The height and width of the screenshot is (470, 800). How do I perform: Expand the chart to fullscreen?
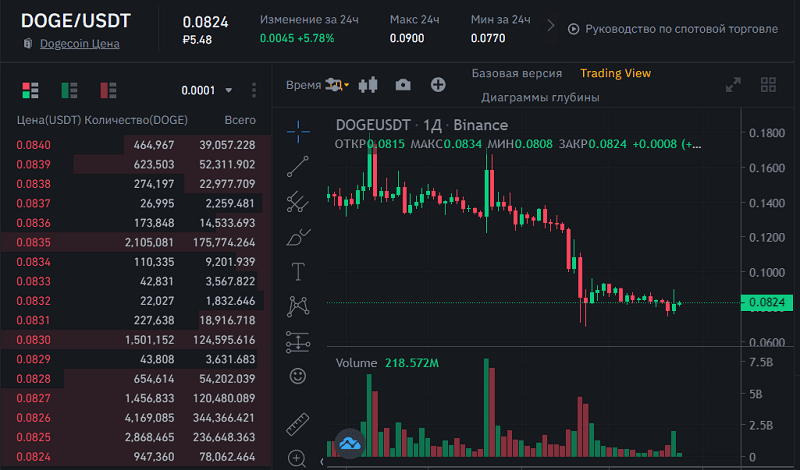pyautogui.click(x=733, y=85)
